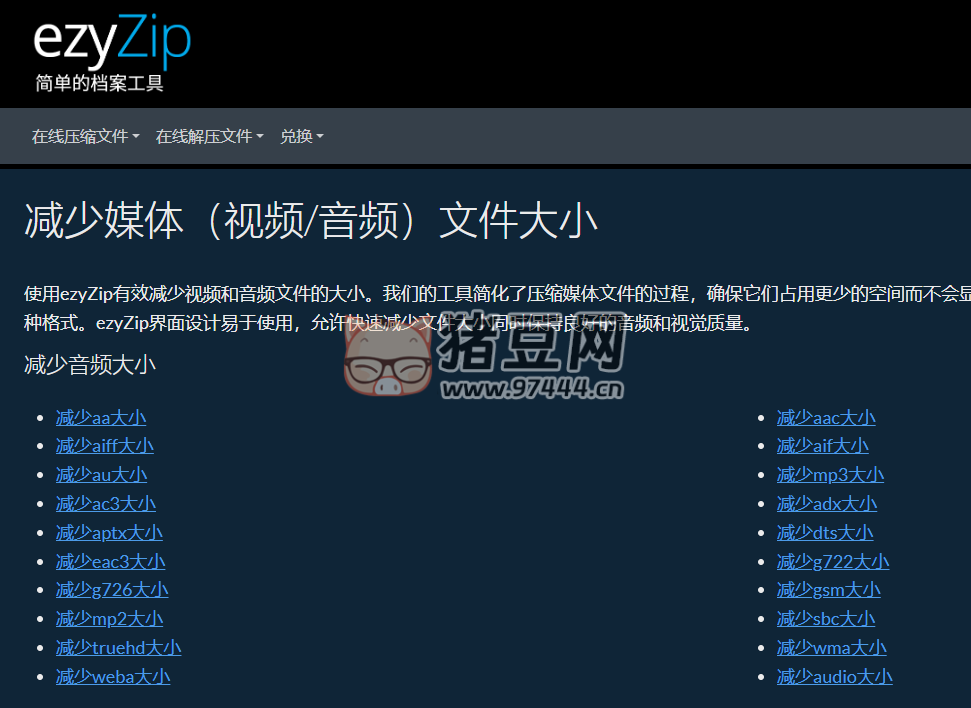
Task: Click the 减少音频大小 subheading
Action: pyautogui.click(x=90, y=365)
